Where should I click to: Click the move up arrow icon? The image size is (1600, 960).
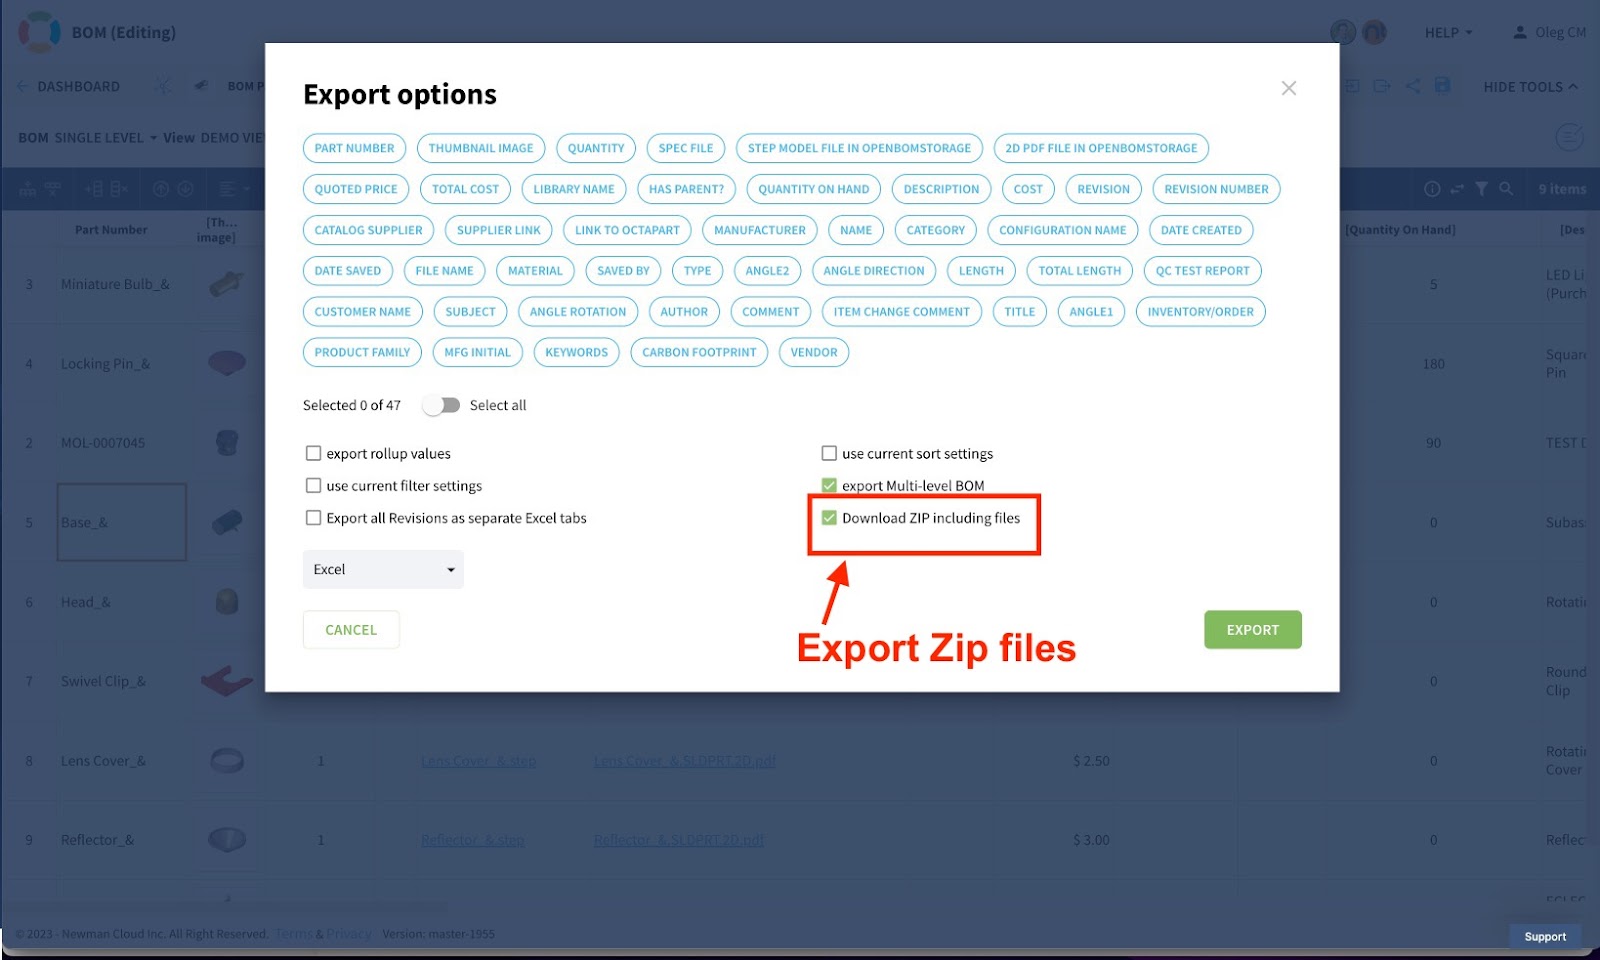[160, 189]
